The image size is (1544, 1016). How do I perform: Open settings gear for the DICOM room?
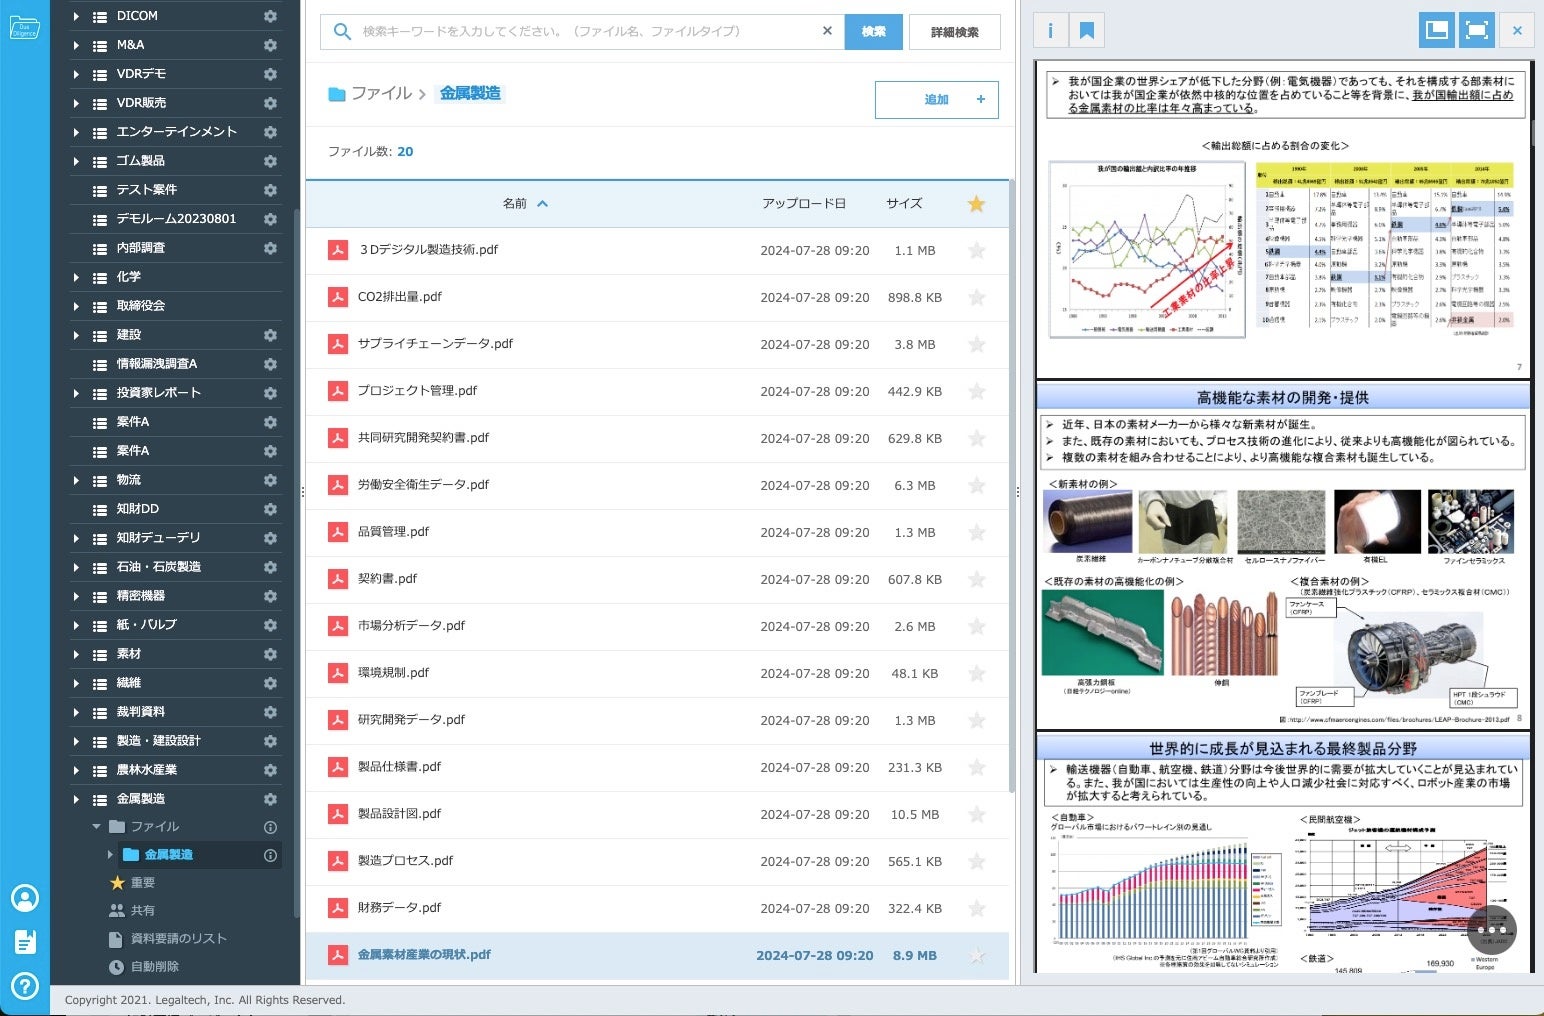click(x=270, y=16)
